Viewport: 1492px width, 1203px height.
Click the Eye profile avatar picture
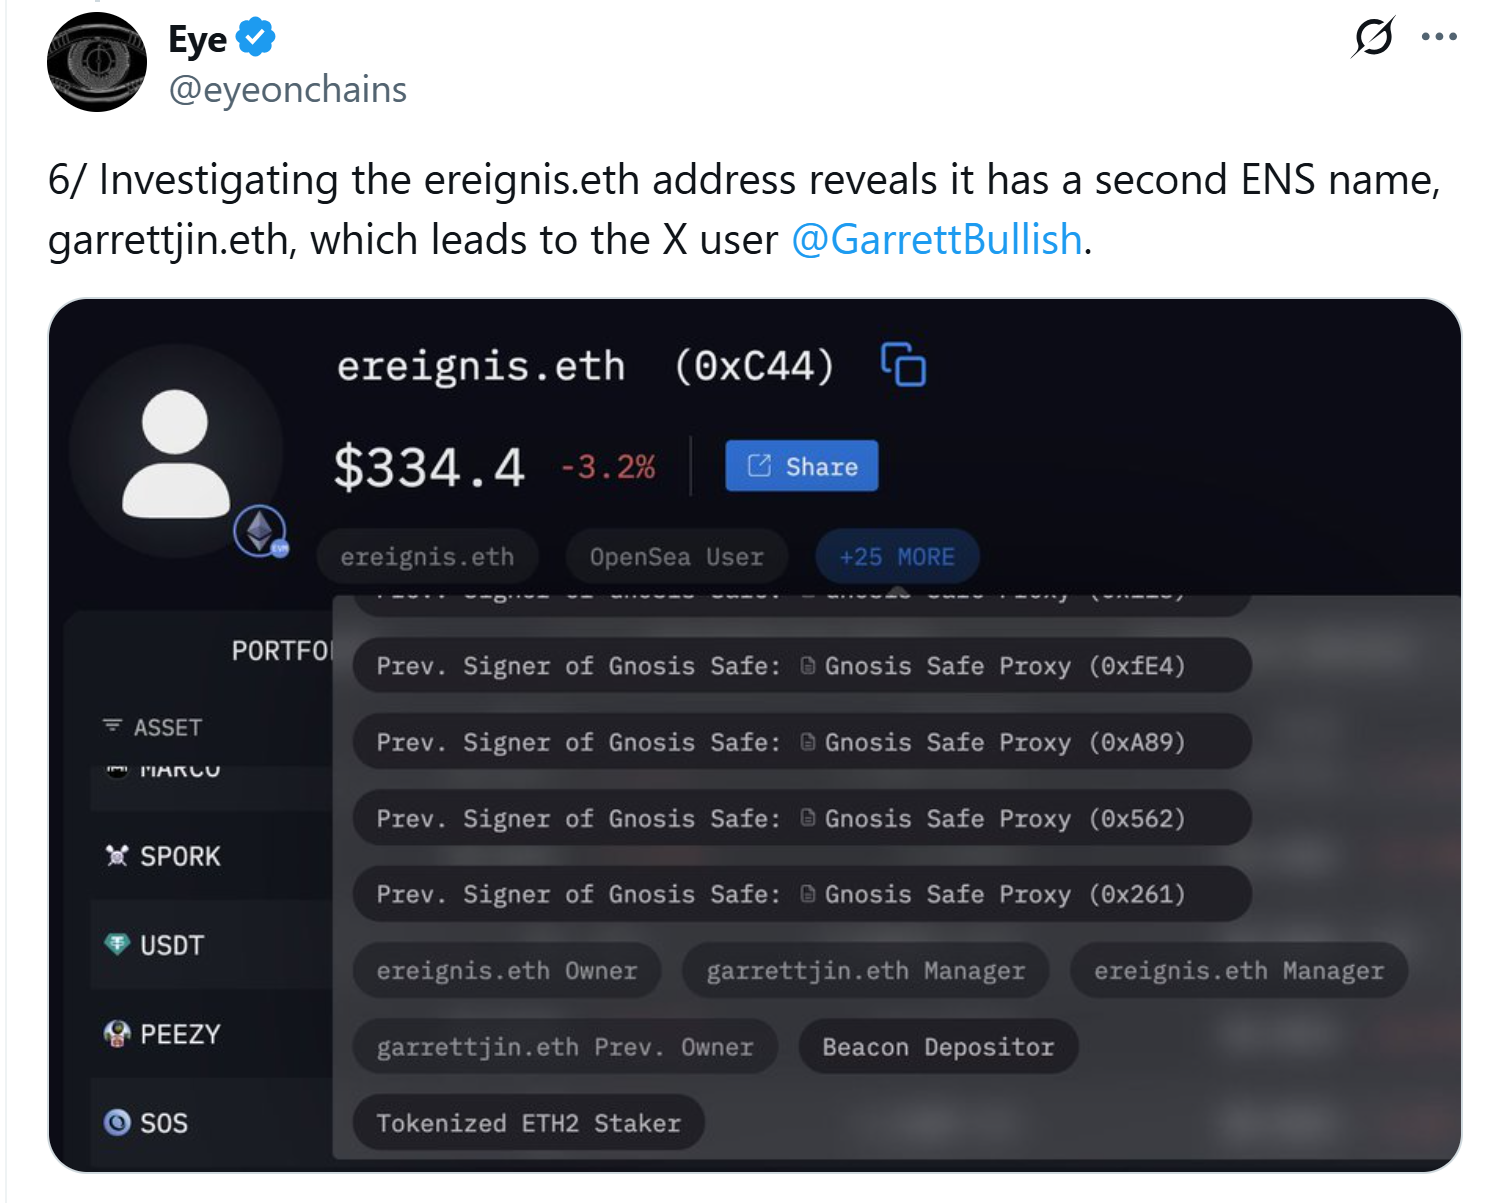[97, 62]
